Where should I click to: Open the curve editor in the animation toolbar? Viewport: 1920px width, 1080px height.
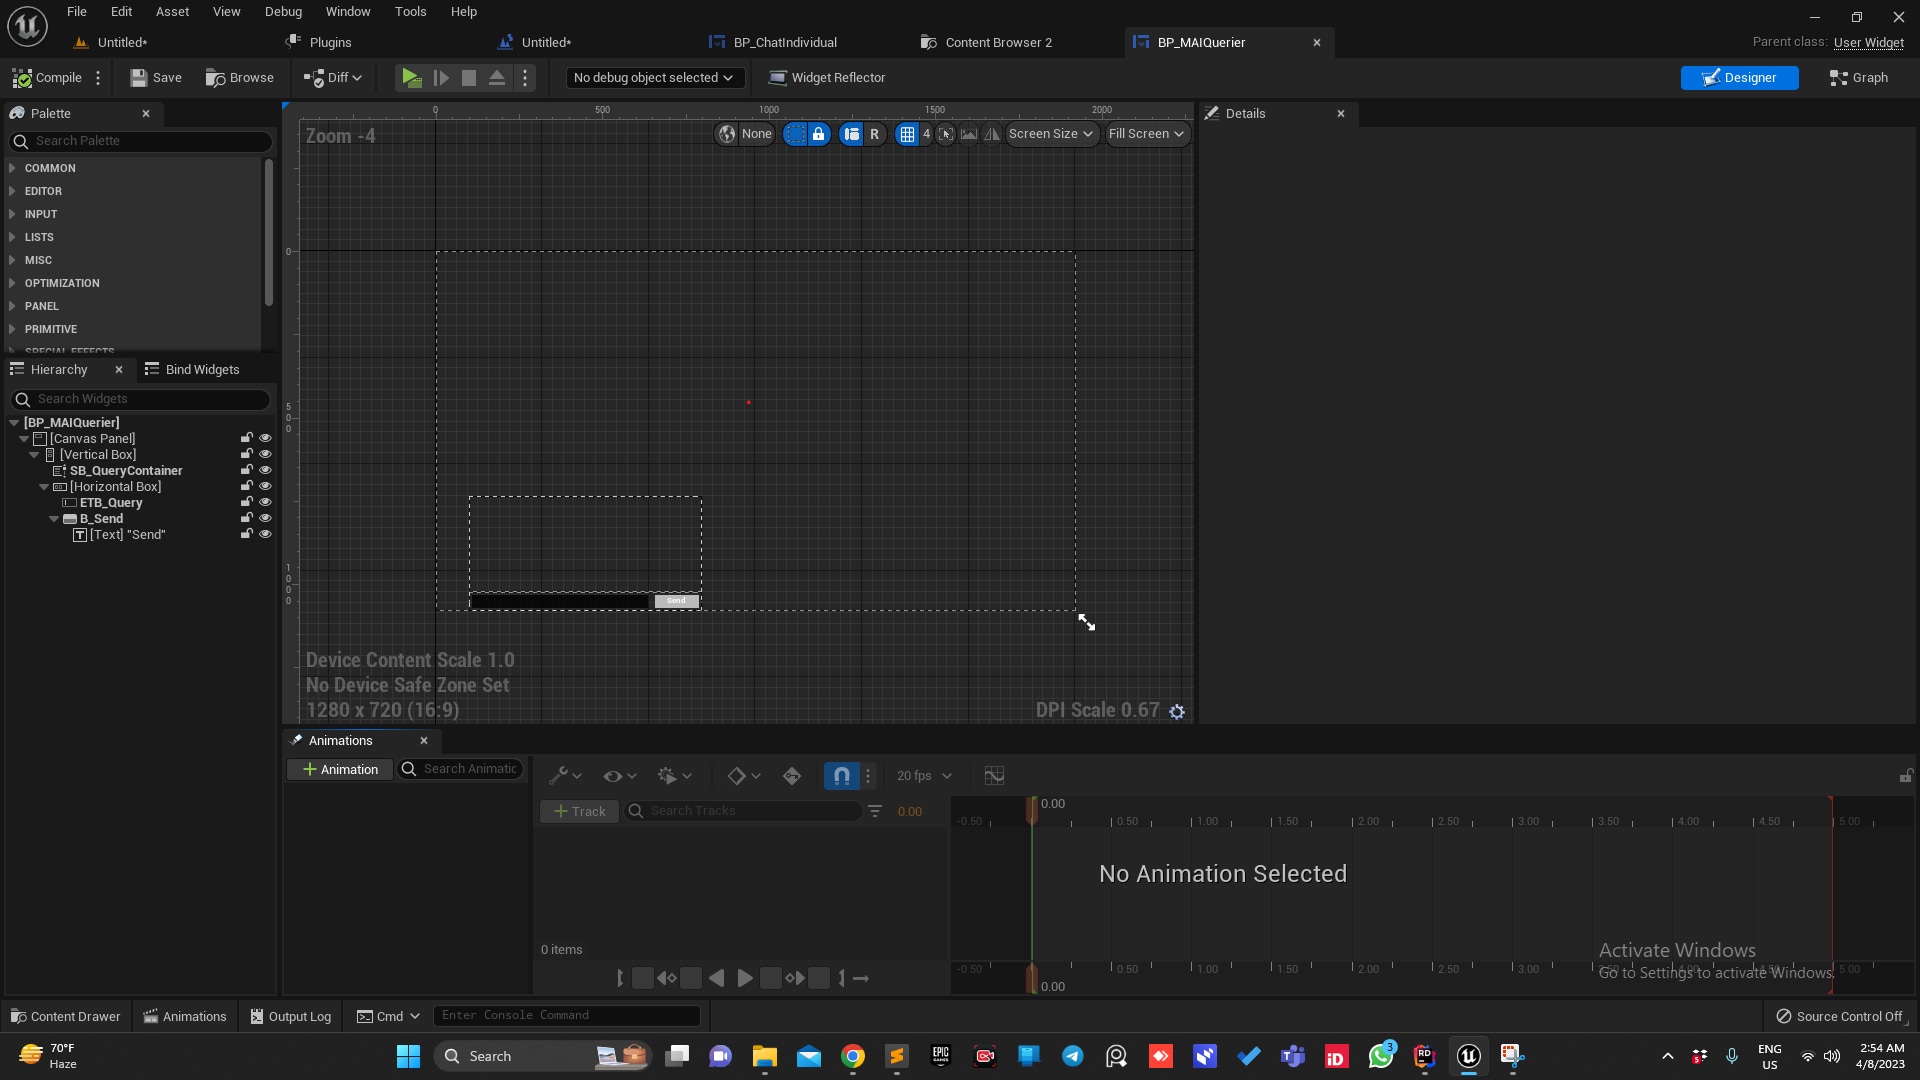(x=994, y=776)
